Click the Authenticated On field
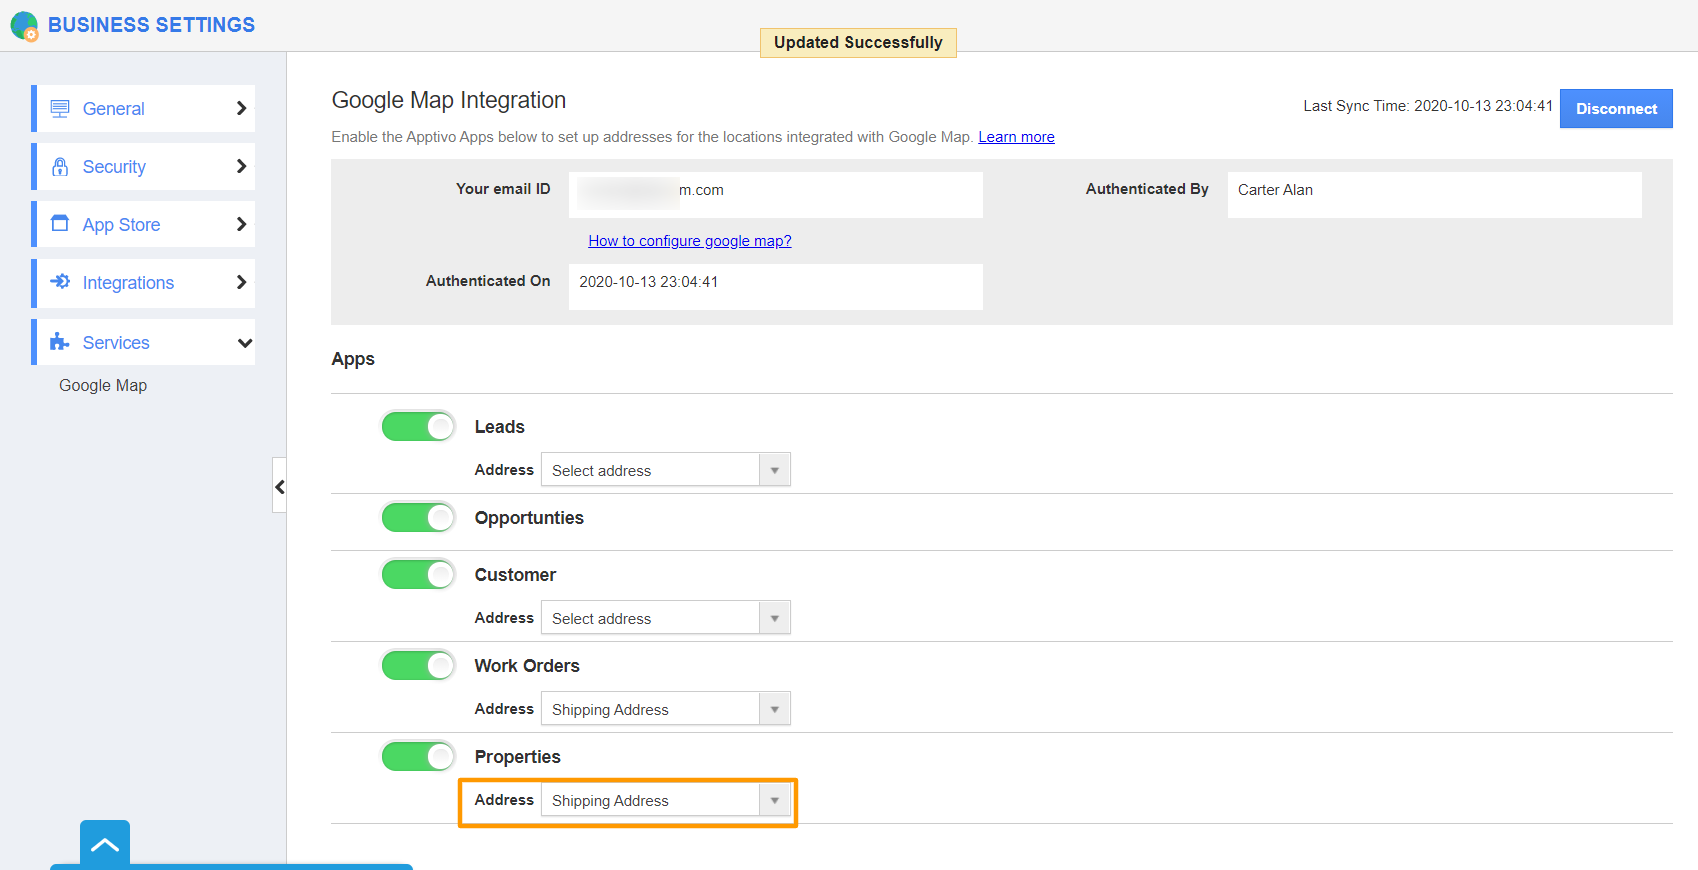Screen dimensions: 1698x870 (776, 287)
